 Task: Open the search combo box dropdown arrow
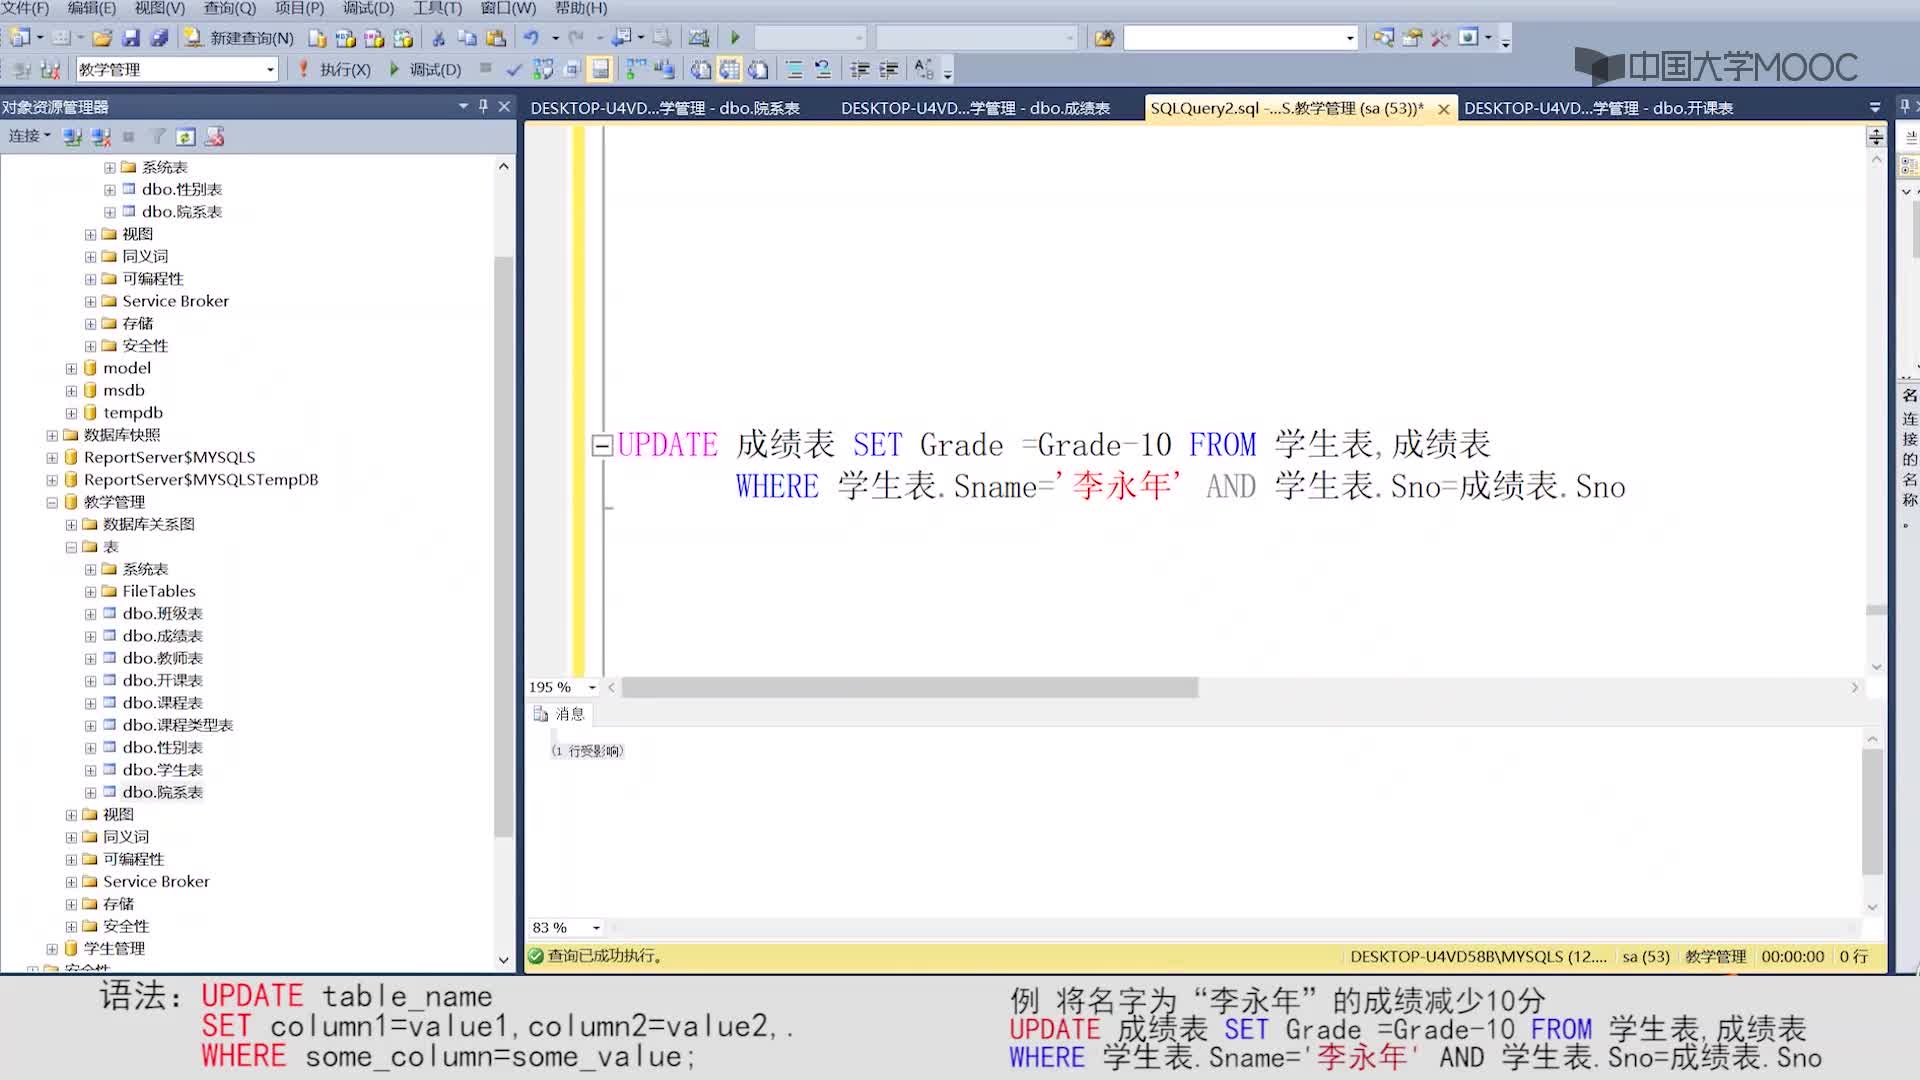point(1350,38)
